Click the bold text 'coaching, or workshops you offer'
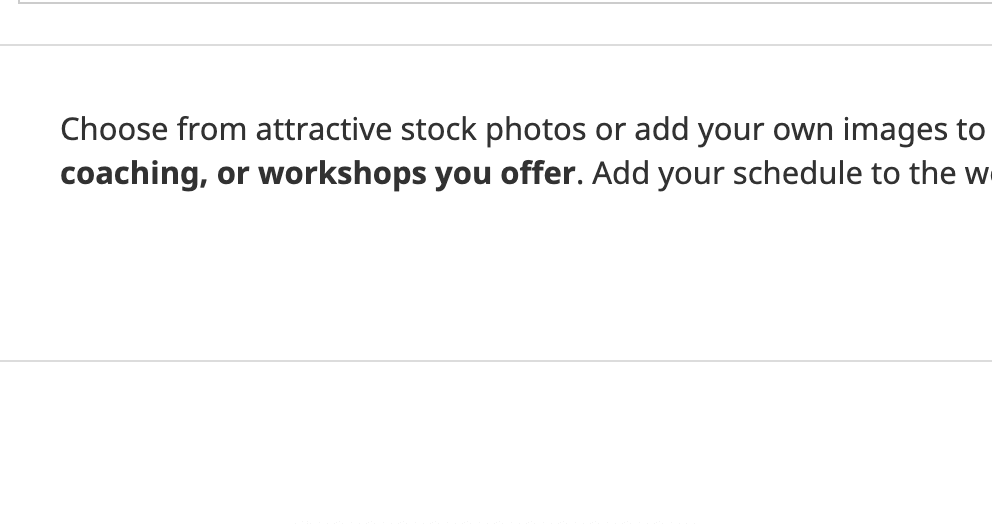The image size is (992, 524). pos(318,174)
